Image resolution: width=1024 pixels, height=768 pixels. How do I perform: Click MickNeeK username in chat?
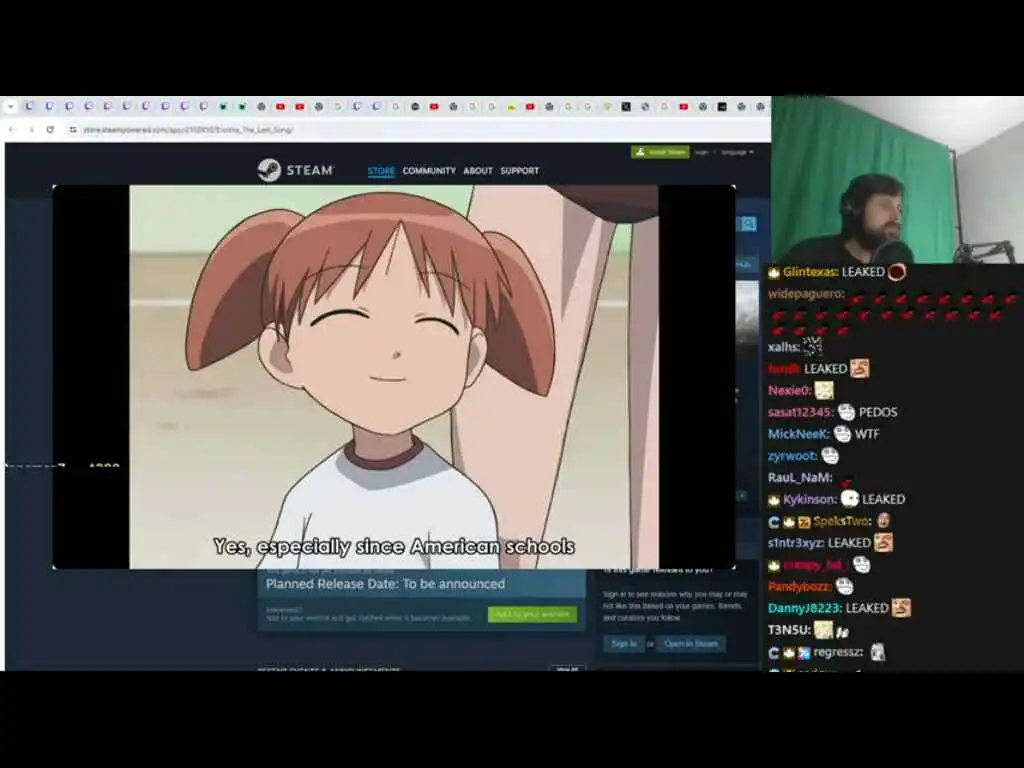click(x=798, y=434)
